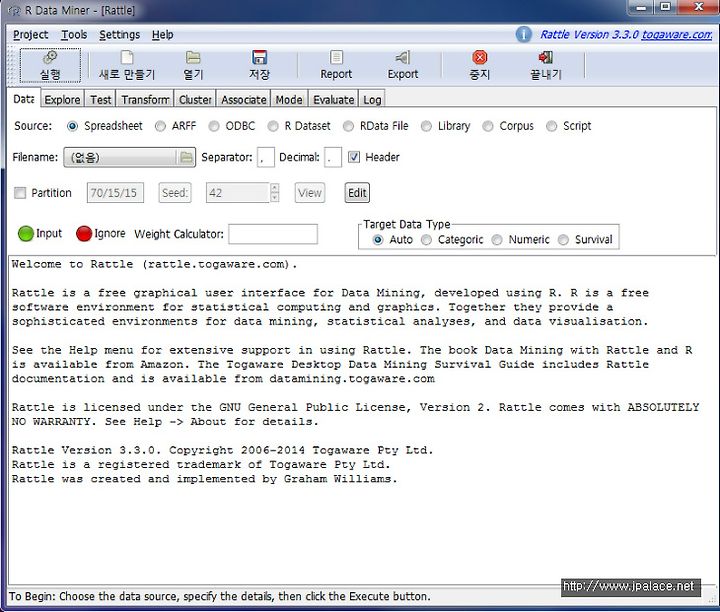Click the folder icon in Filename chooser
This screenshot has width=720, height=612.
[186, 157]
